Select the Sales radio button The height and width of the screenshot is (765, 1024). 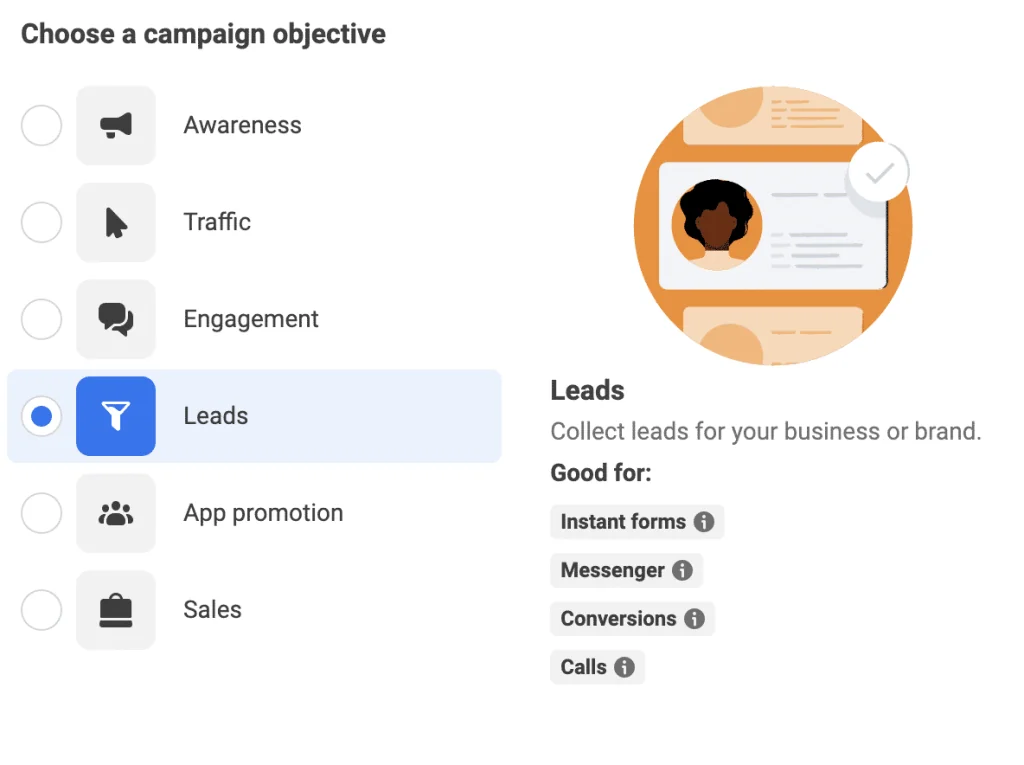[41, 610]
